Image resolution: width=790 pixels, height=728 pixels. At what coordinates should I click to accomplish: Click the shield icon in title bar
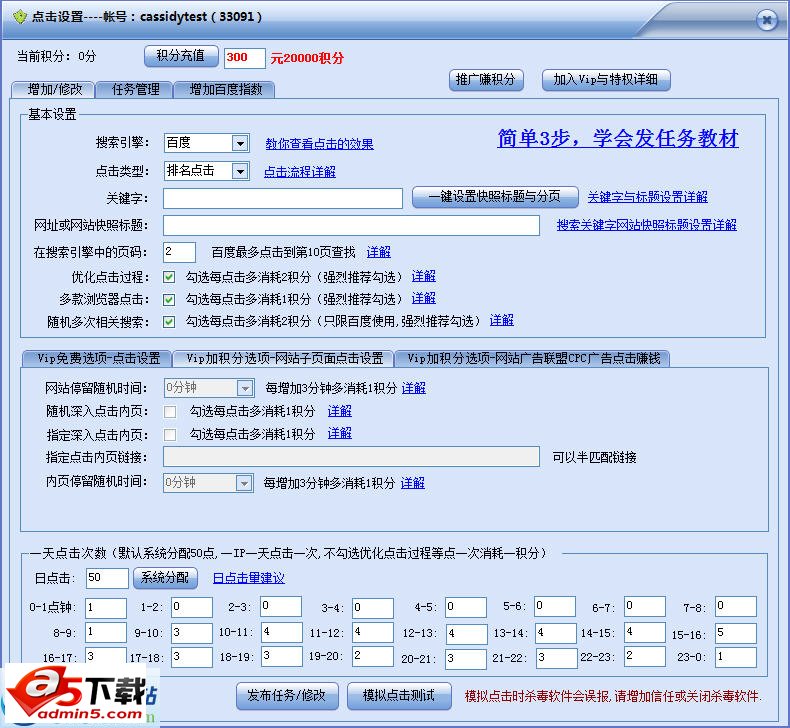tap(20, 17)
